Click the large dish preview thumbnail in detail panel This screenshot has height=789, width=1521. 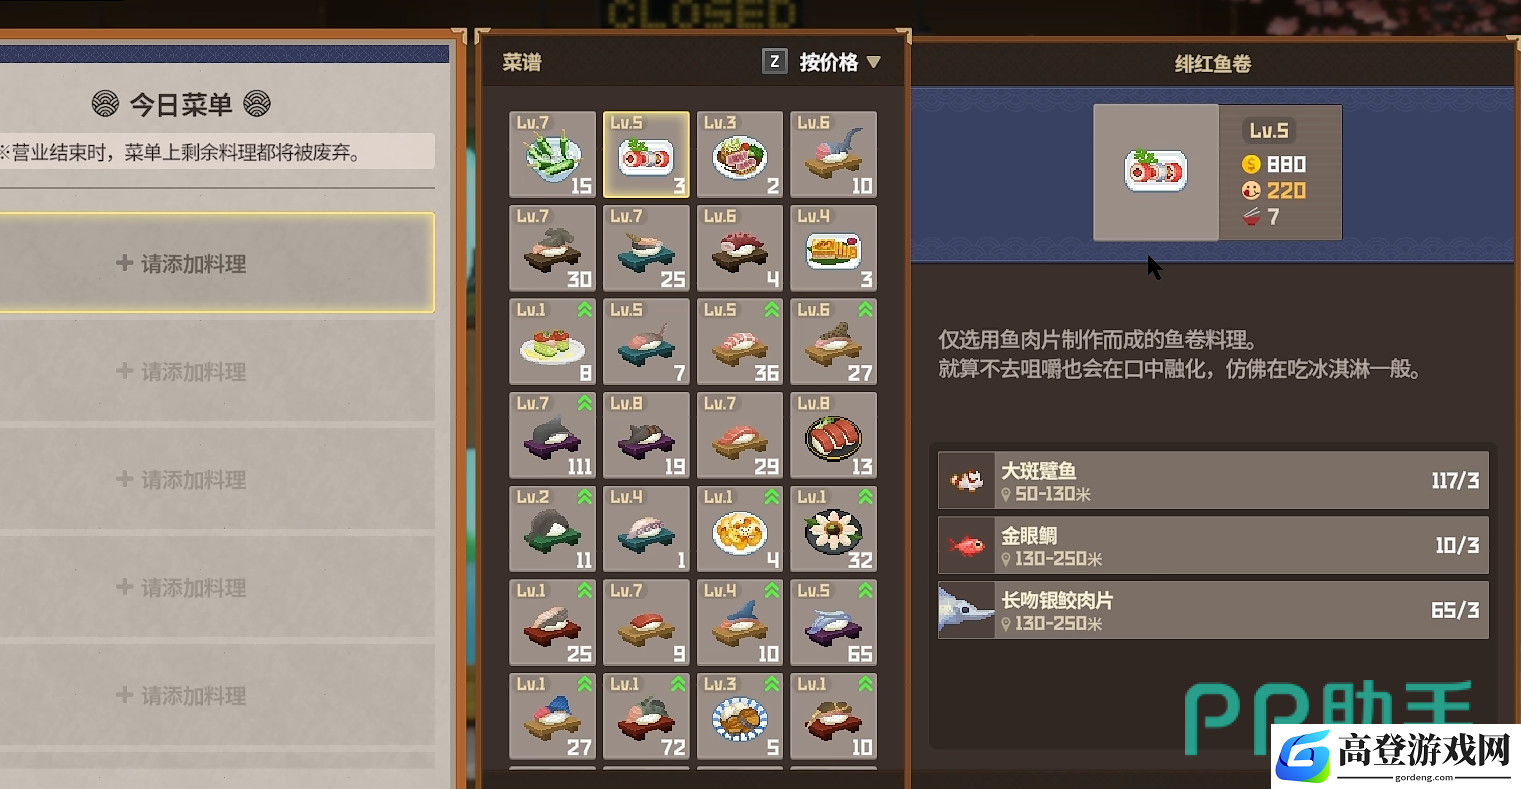(1156, 172)
